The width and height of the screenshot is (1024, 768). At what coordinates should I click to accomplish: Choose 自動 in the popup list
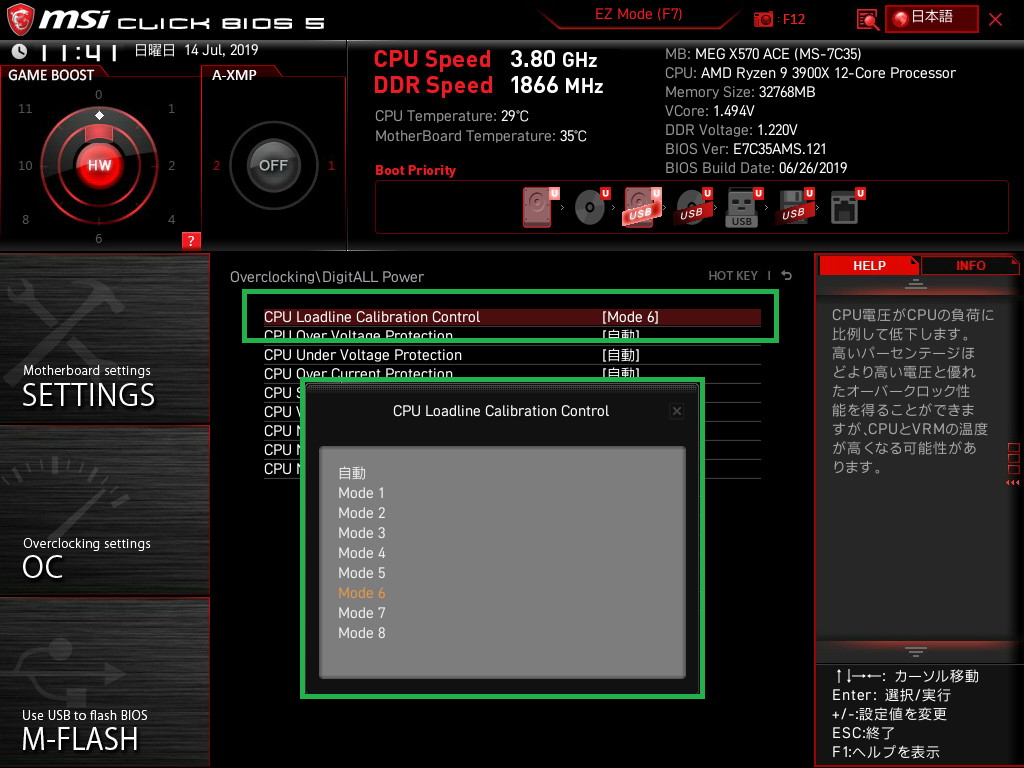tap(352, 473)
